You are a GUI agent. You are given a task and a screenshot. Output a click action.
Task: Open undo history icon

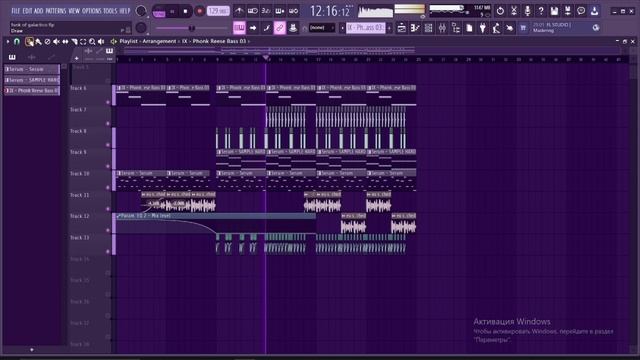[500, 11]
